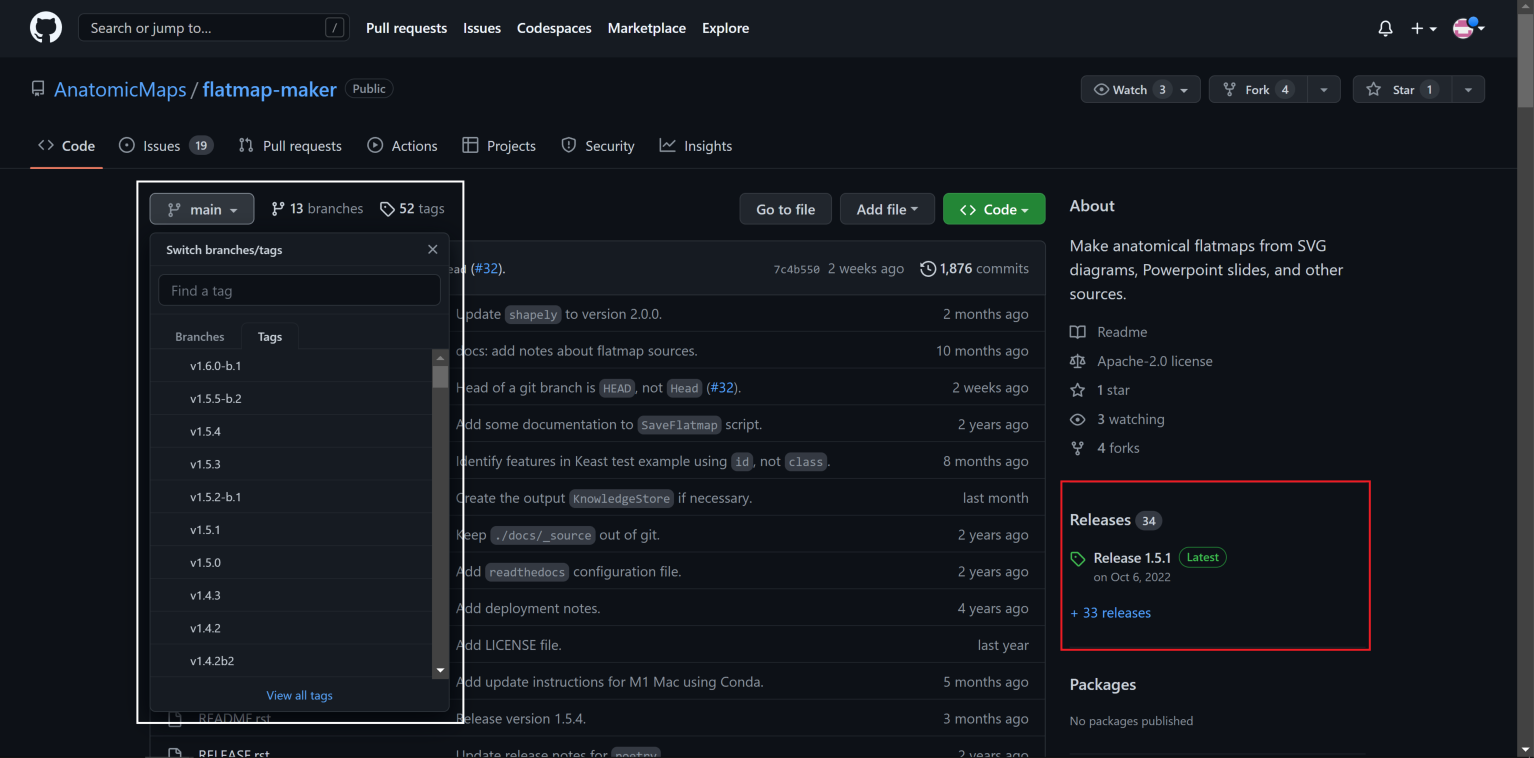Select tag v1.5.4
Viewport: 1534px width, 758px height.
(x=291, y=432)
